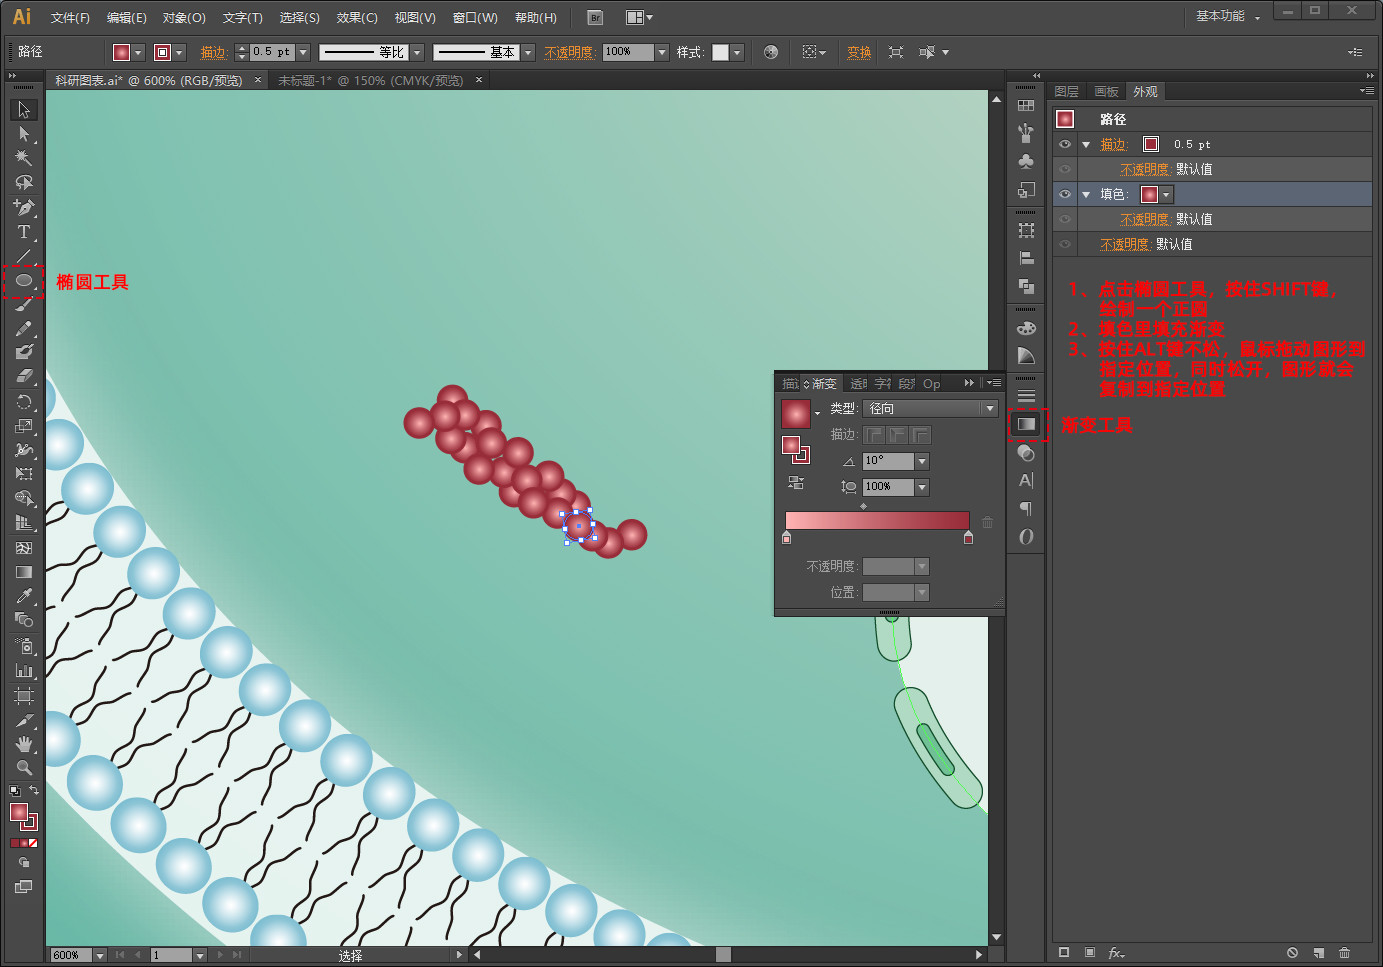Collapse the 填色 row in Appearance panel

[x=1086, y=194]
